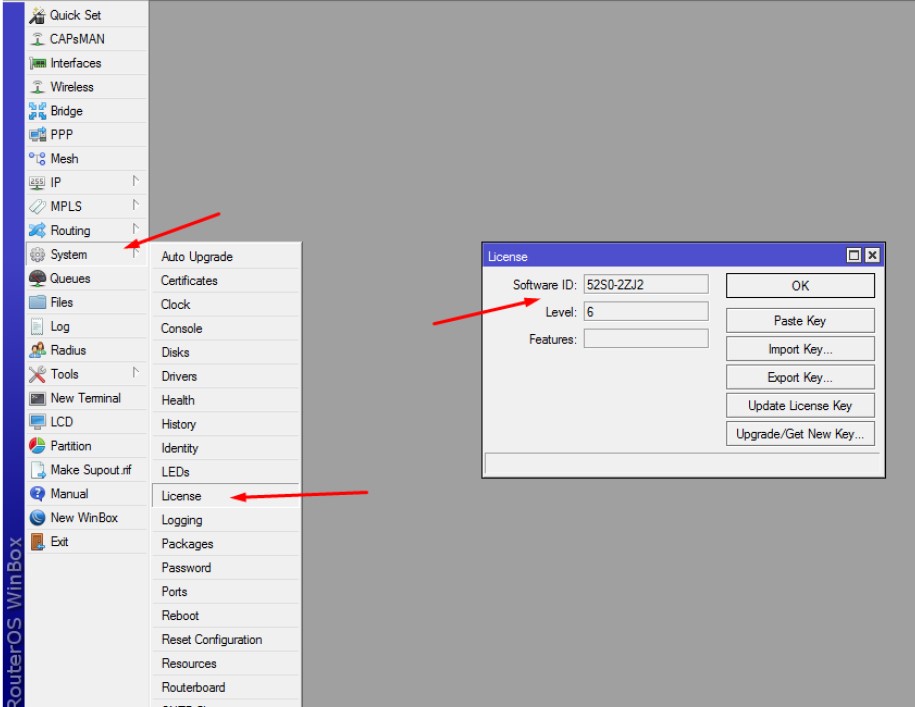
Task: Click the Bridge icon in sidebar
Action: click(37, 111)
